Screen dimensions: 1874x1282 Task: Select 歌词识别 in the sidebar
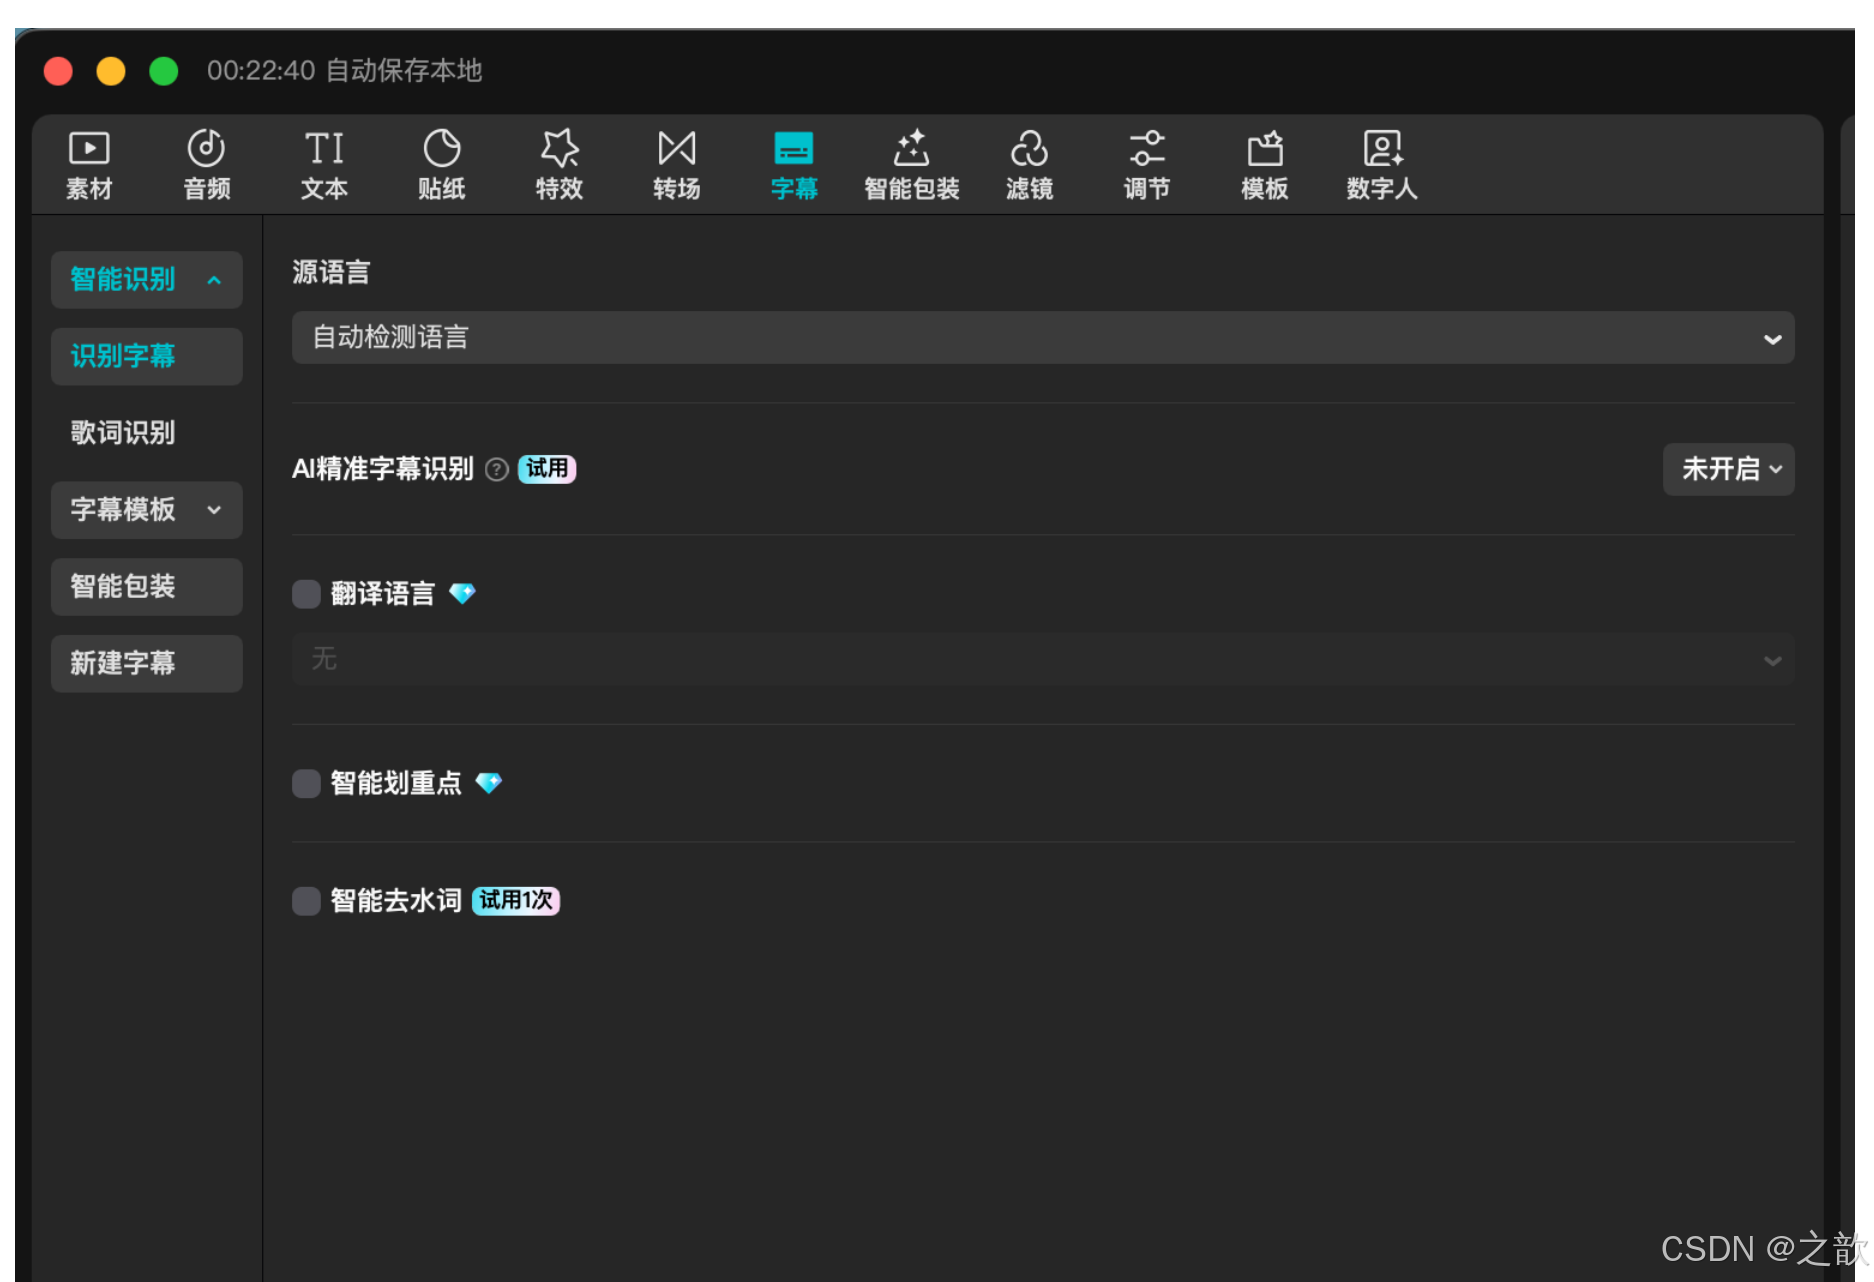[123, 433]
